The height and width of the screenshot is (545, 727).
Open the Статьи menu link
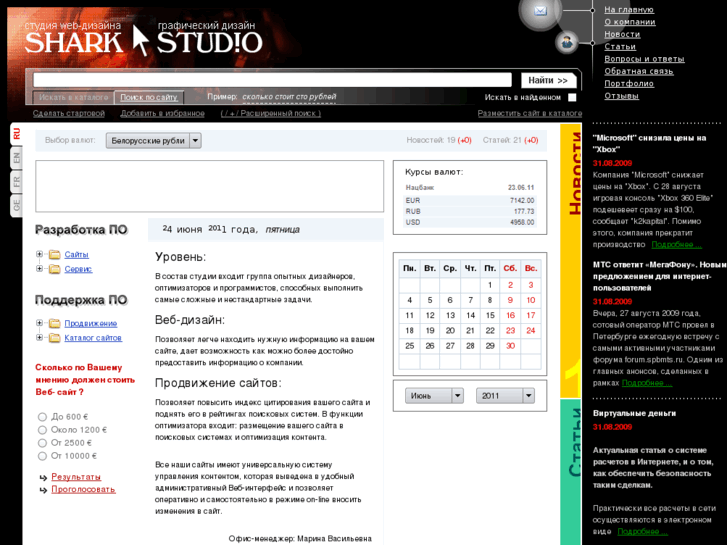click(620, 46)
